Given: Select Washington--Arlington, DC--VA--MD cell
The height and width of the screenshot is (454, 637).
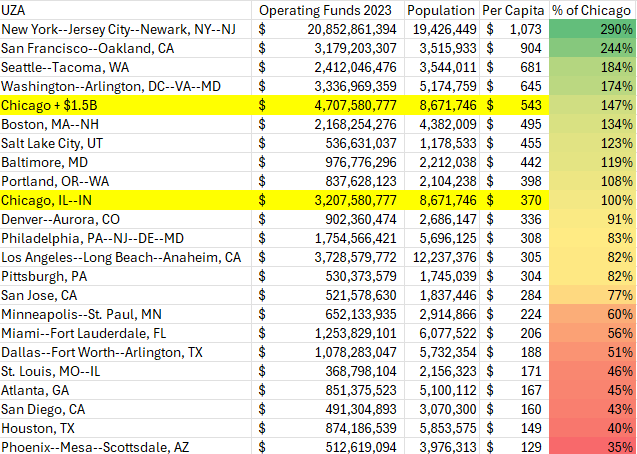Looking at the screenshot, I should pos(126,86).
